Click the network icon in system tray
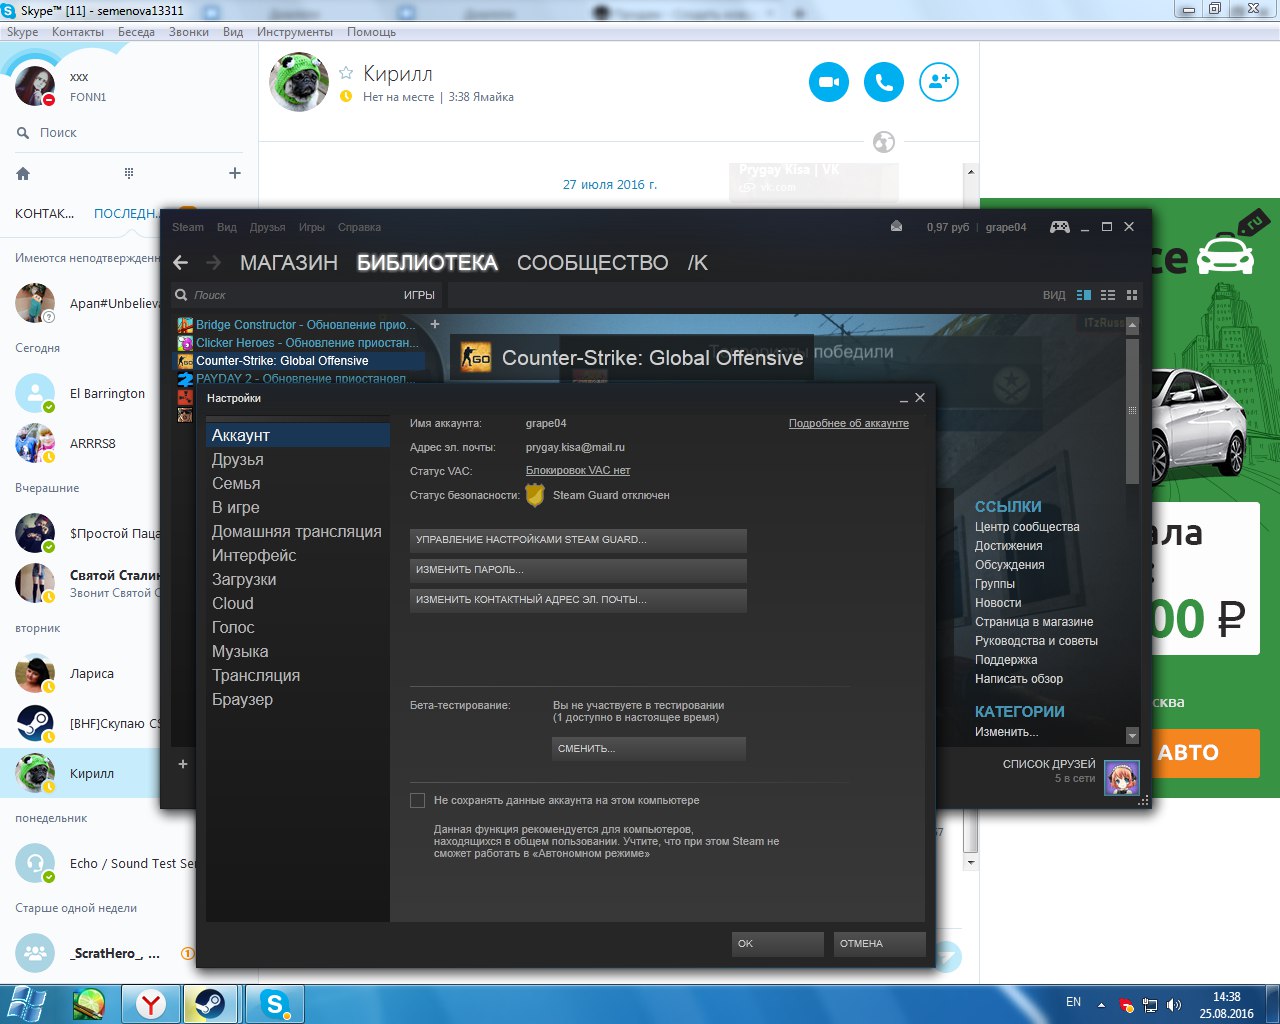The height and width of the screenshot is (1024, 1280). [1150, 1005]
